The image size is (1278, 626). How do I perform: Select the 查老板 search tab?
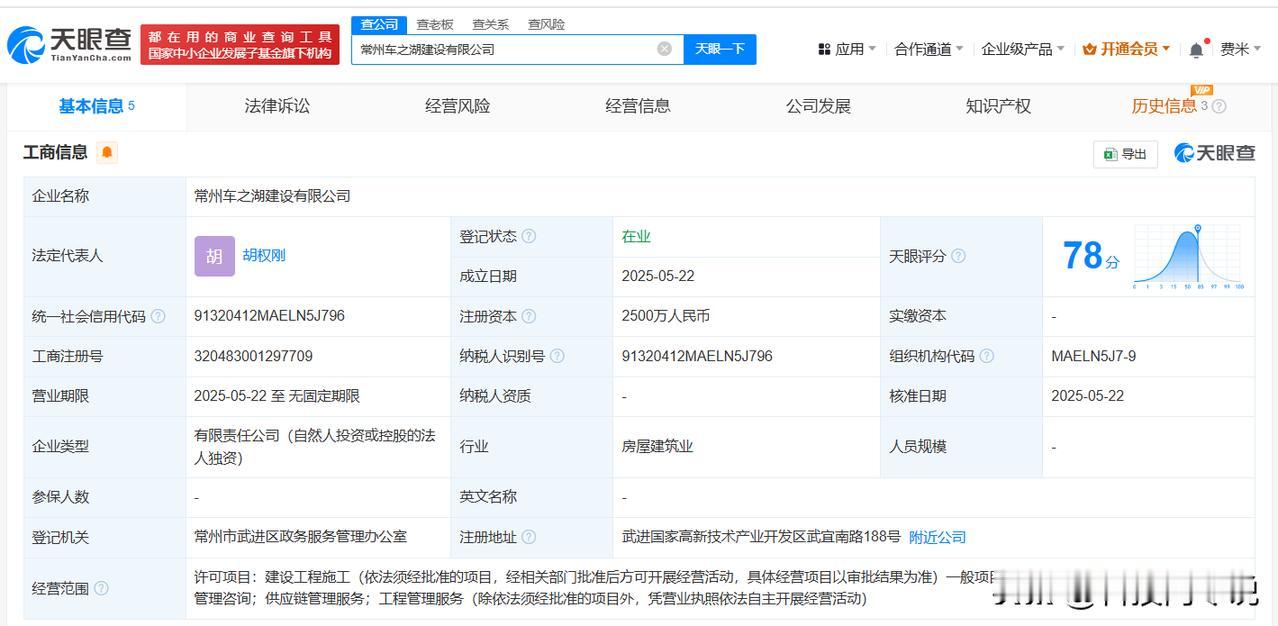pos(435,24)
